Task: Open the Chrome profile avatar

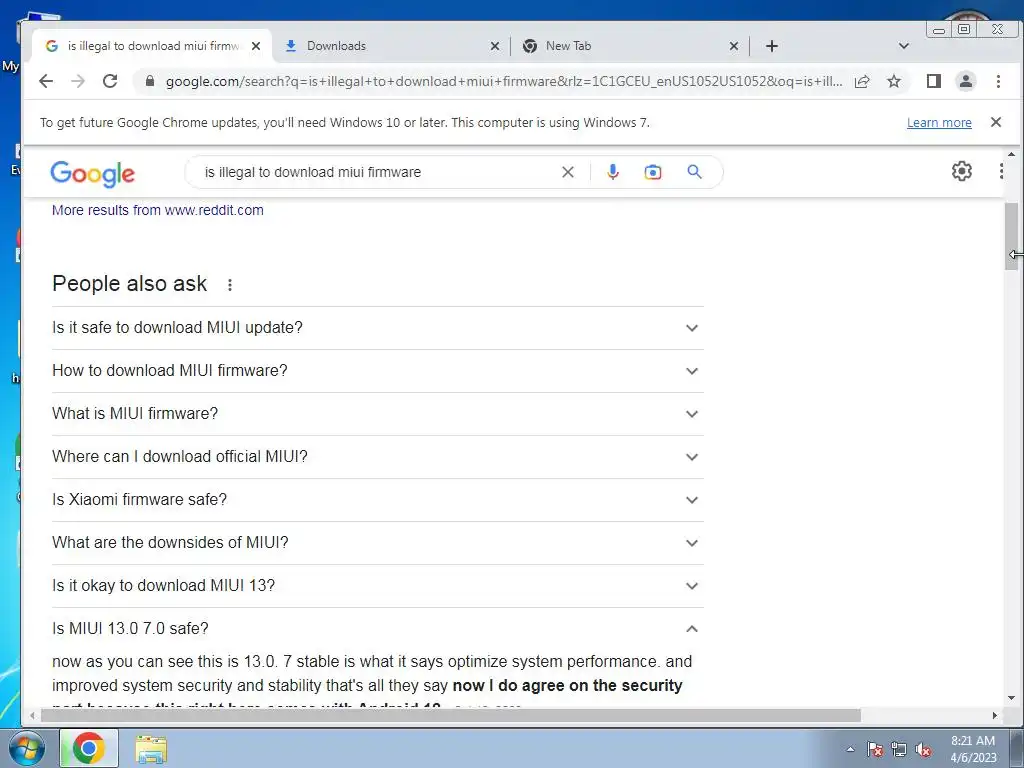Action: click(966, 81)
